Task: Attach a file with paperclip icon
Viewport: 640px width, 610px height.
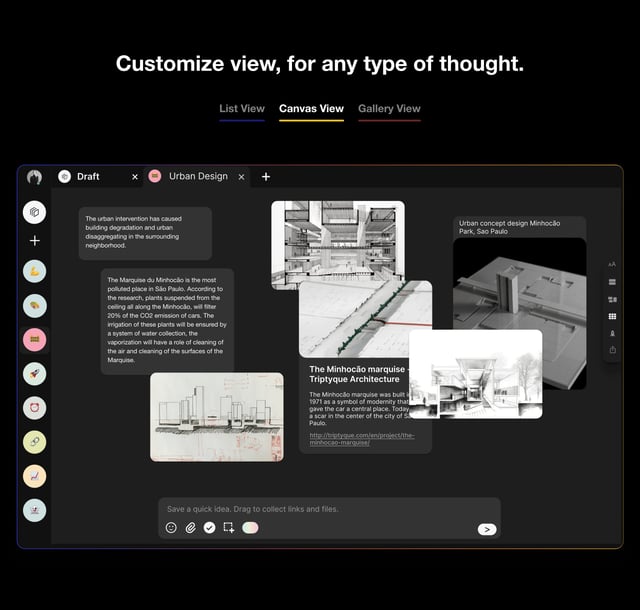Action: tap(190, 528)
